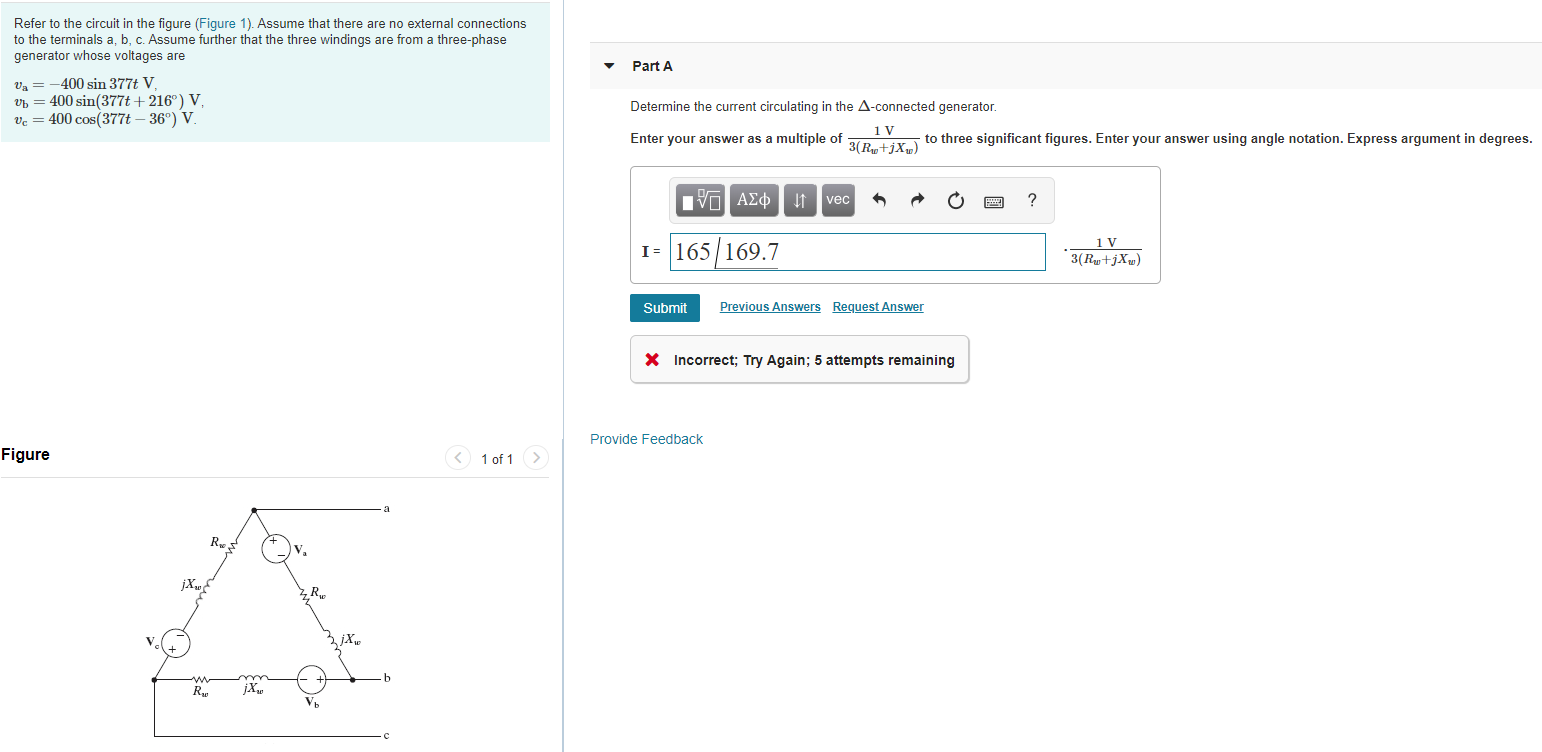Submit the answer

pyautogui.click(x=665, y=308)
